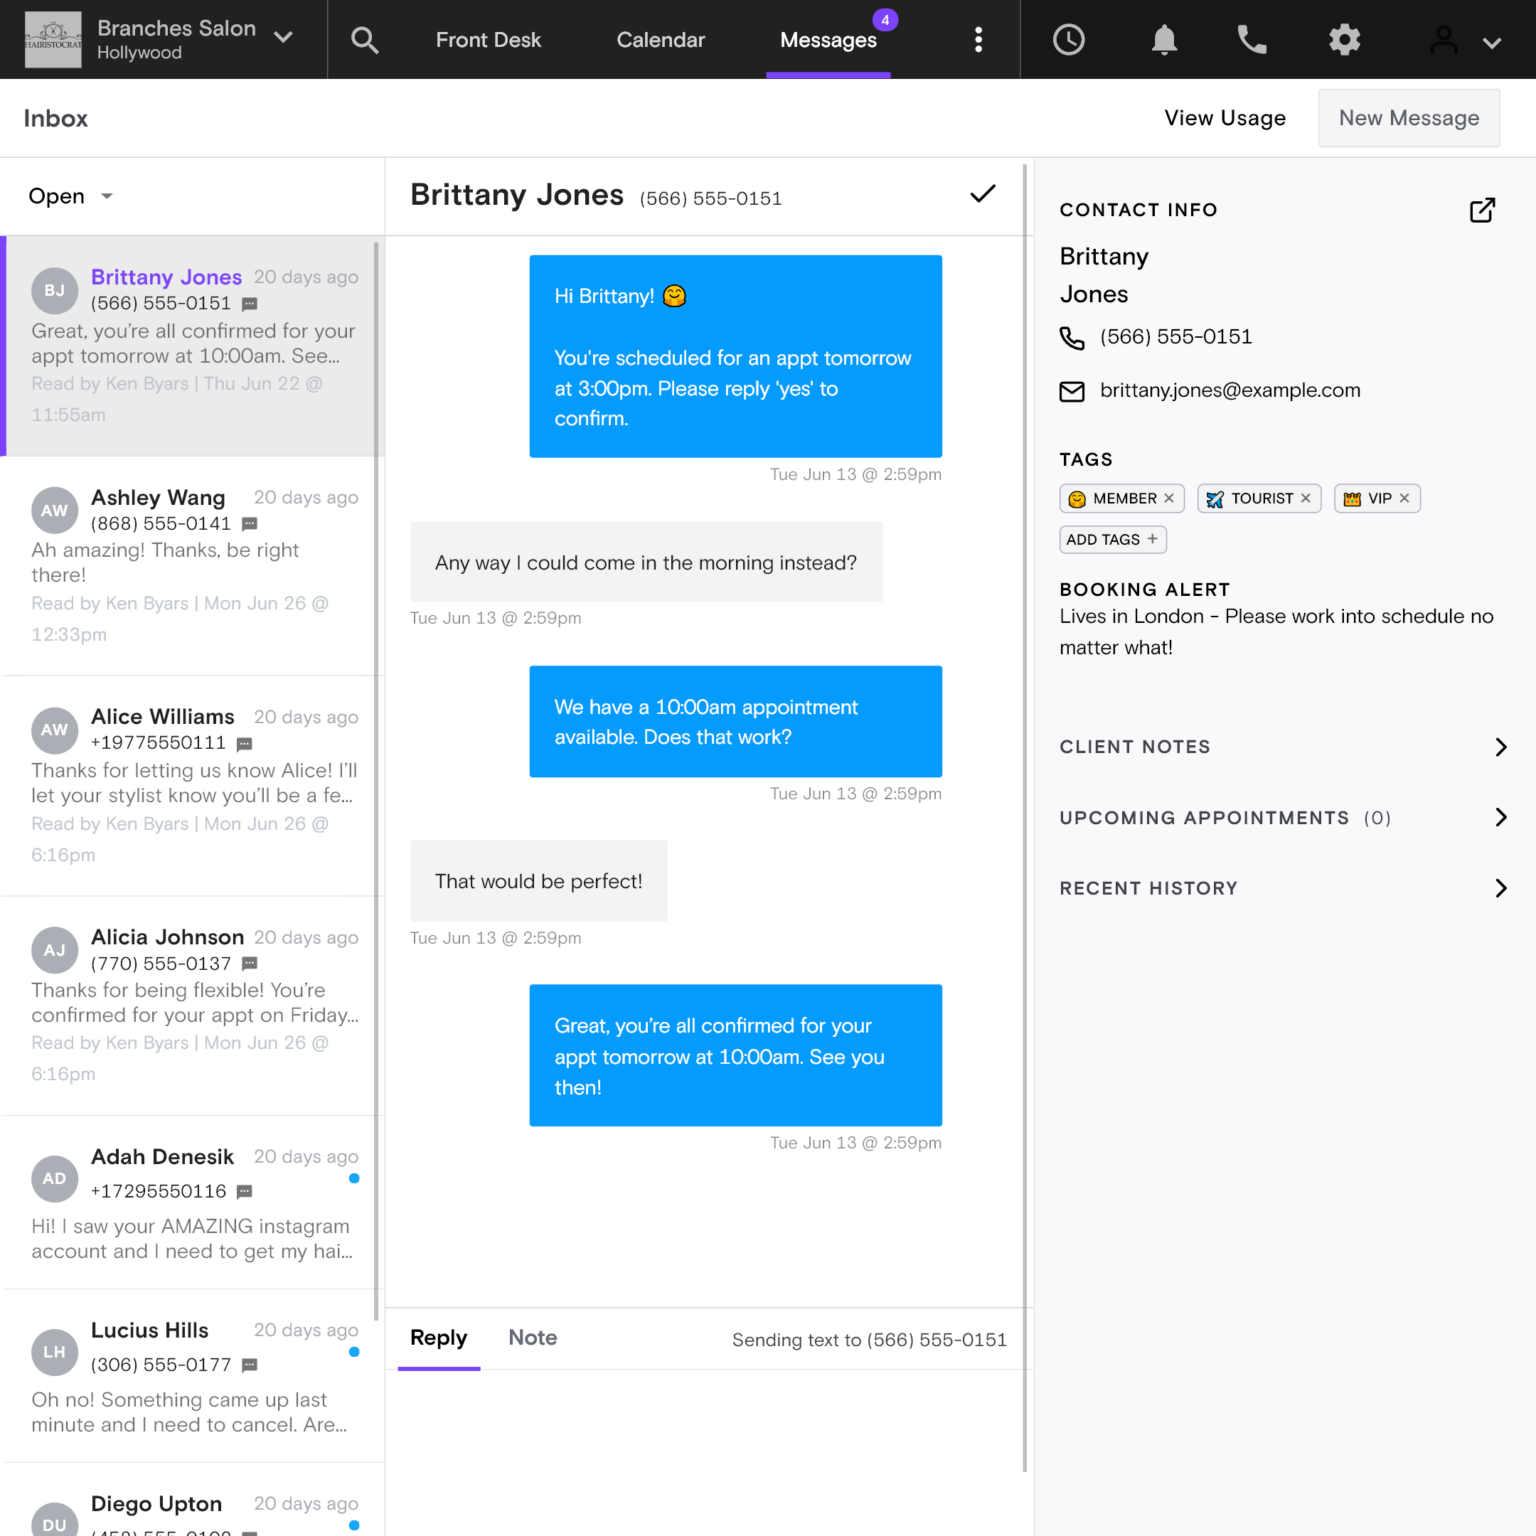Switch to the Note tab
The width and height of the screenshot is (1536, 1536).
[532, 1338]
